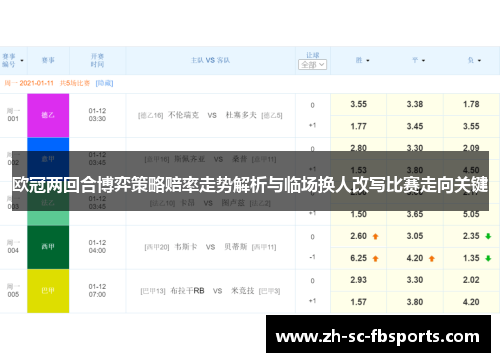Viewport: 500px width, 362px height.
Task: Select handicap draw odds 4.20 for match 004
Action: [415, 258]
